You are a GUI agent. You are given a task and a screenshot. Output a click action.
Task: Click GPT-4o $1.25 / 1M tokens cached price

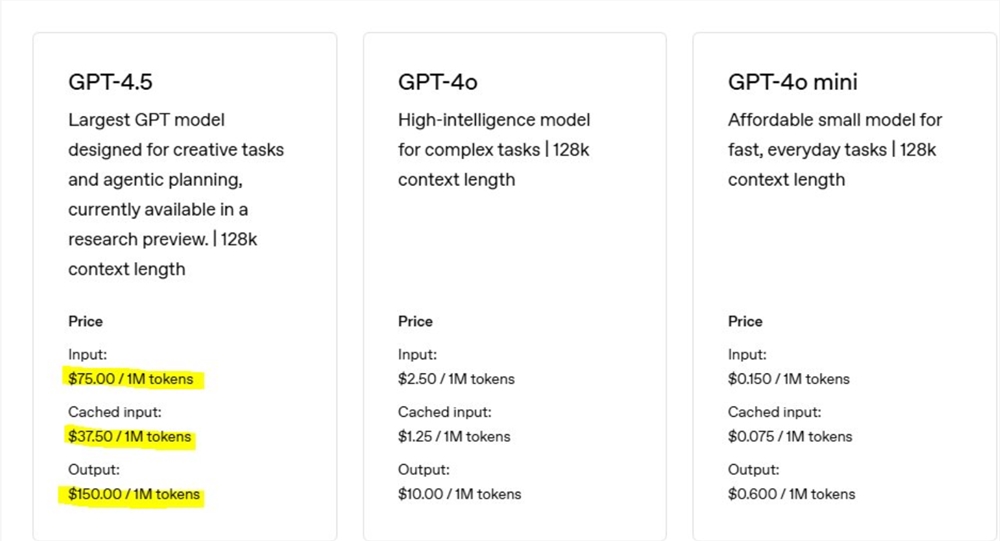(x=454, y=437)
